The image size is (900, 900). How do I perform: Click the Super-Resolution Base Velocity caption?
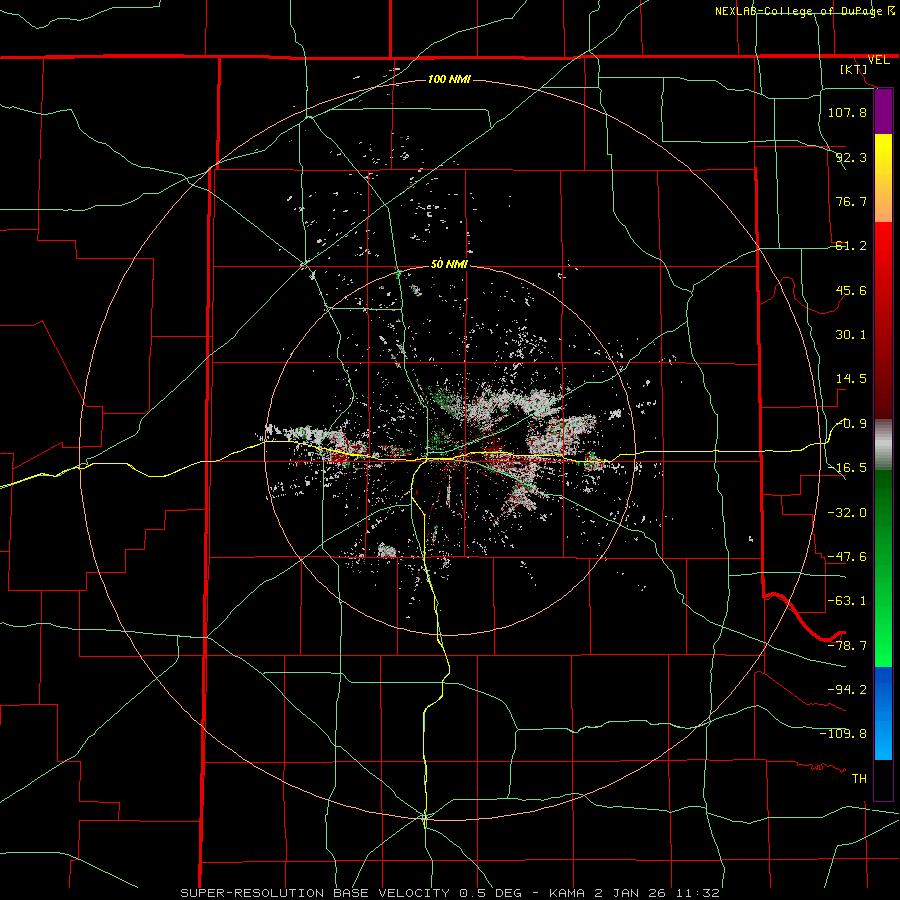[449, 893]
